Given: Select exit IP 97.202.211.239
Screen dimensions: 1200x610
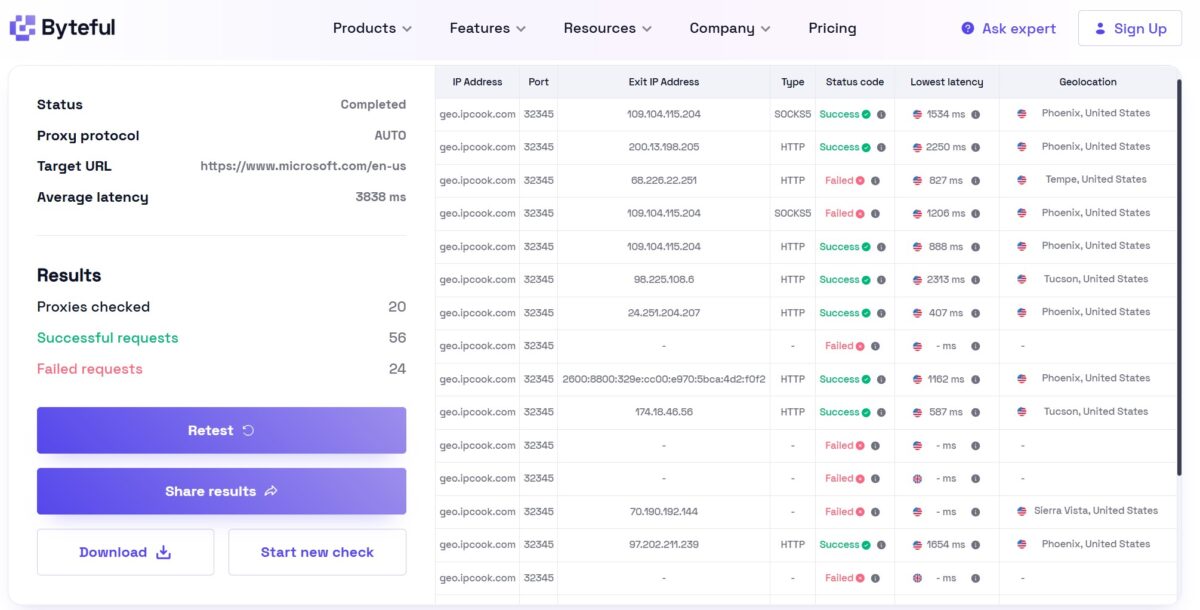Looking at the screenshot, I should 664,545.
